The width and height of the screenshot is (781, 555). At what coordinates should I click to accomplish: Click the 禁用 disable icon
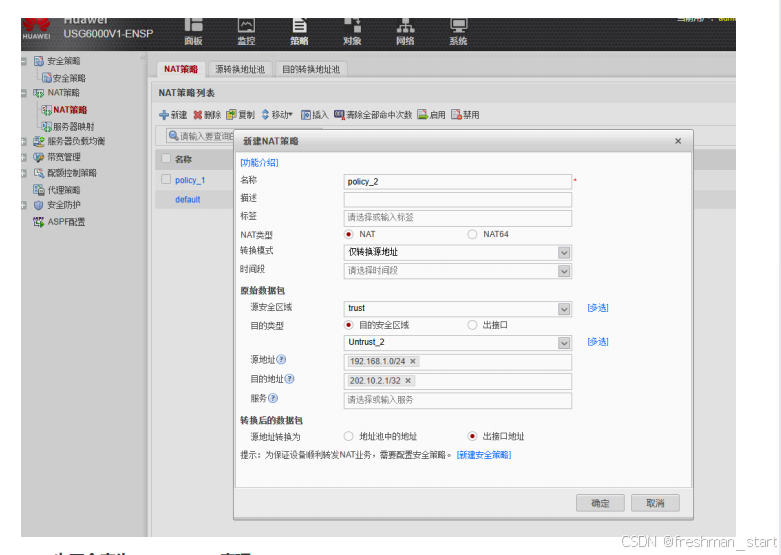[x=456, y=115]
